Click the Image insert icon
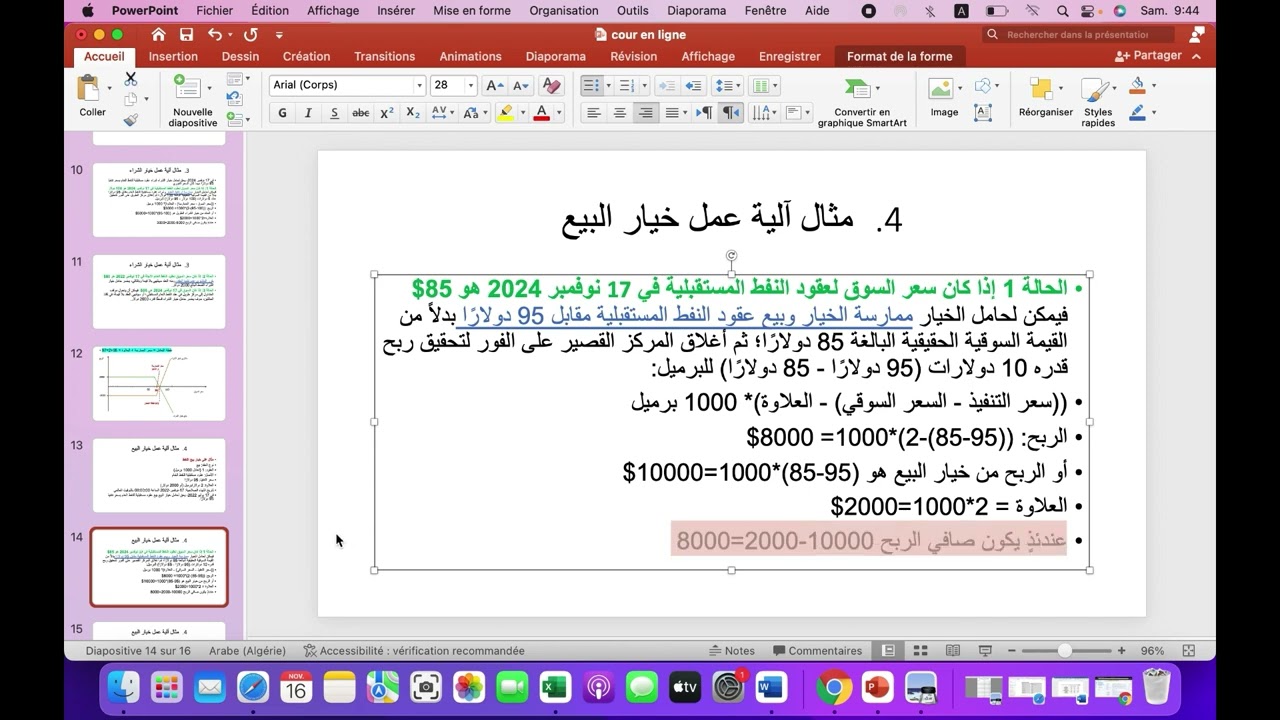Image resolution: width=1280 pixels, height=720 pixels. point(940,88)
